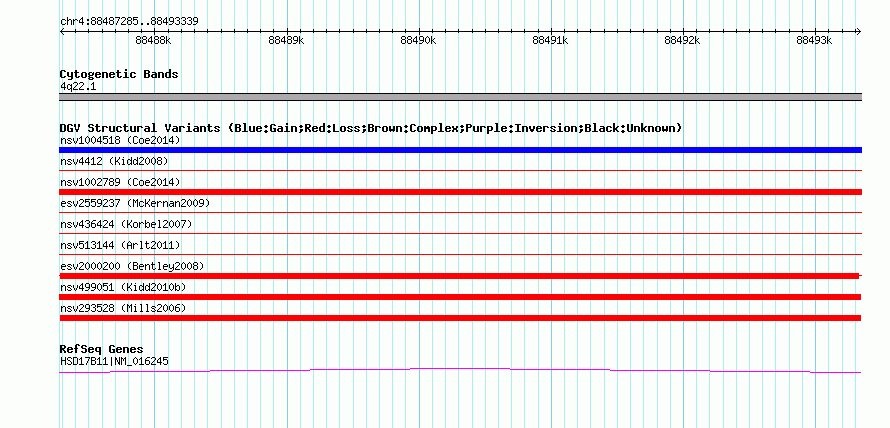
Task: Click the HSD17B11|NM_016245 gene label
Action: (x=114, y=361)
